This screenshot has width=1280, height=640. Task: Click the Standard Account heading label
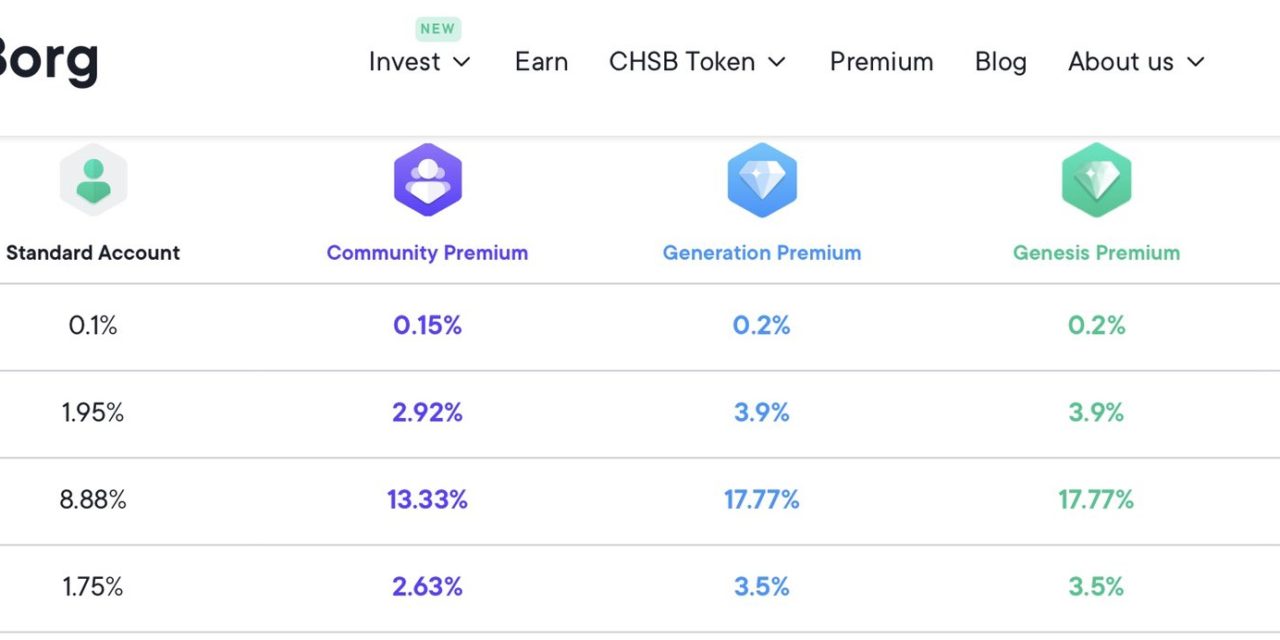tap(93, 253)
